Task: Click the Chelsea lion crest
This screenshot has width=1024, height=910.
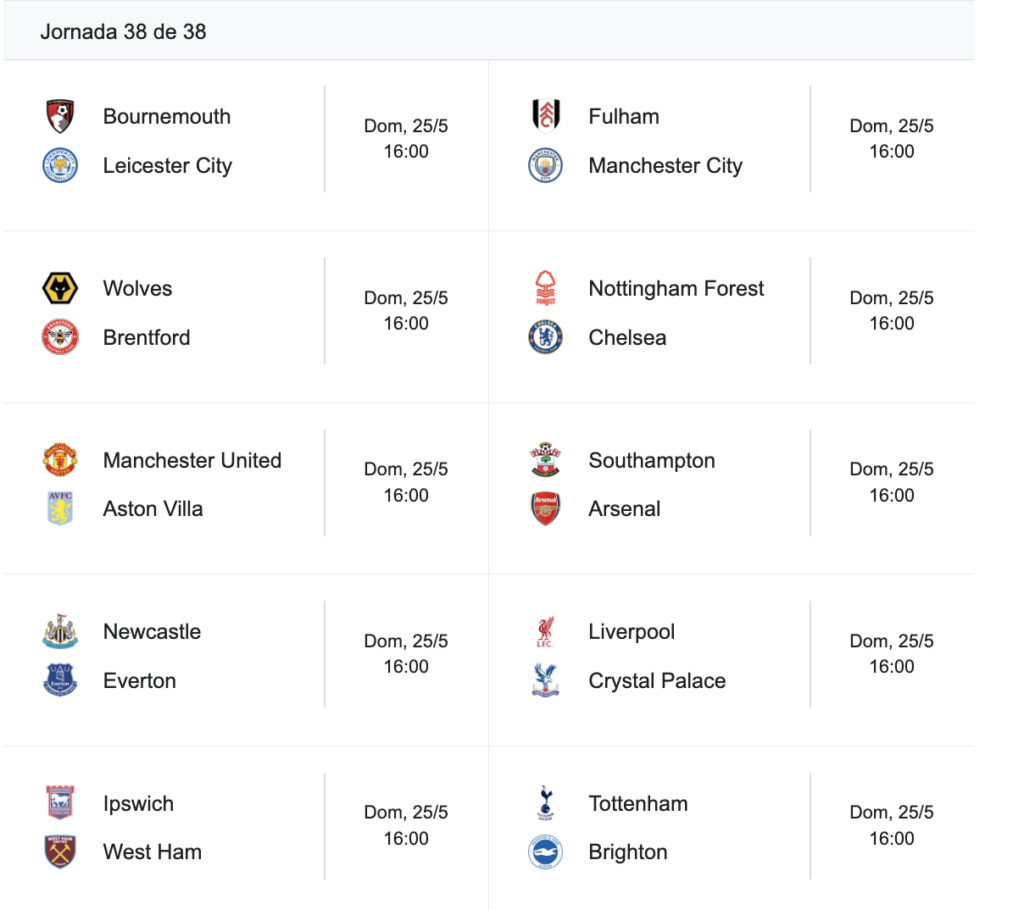Action: tap(545, 337)
